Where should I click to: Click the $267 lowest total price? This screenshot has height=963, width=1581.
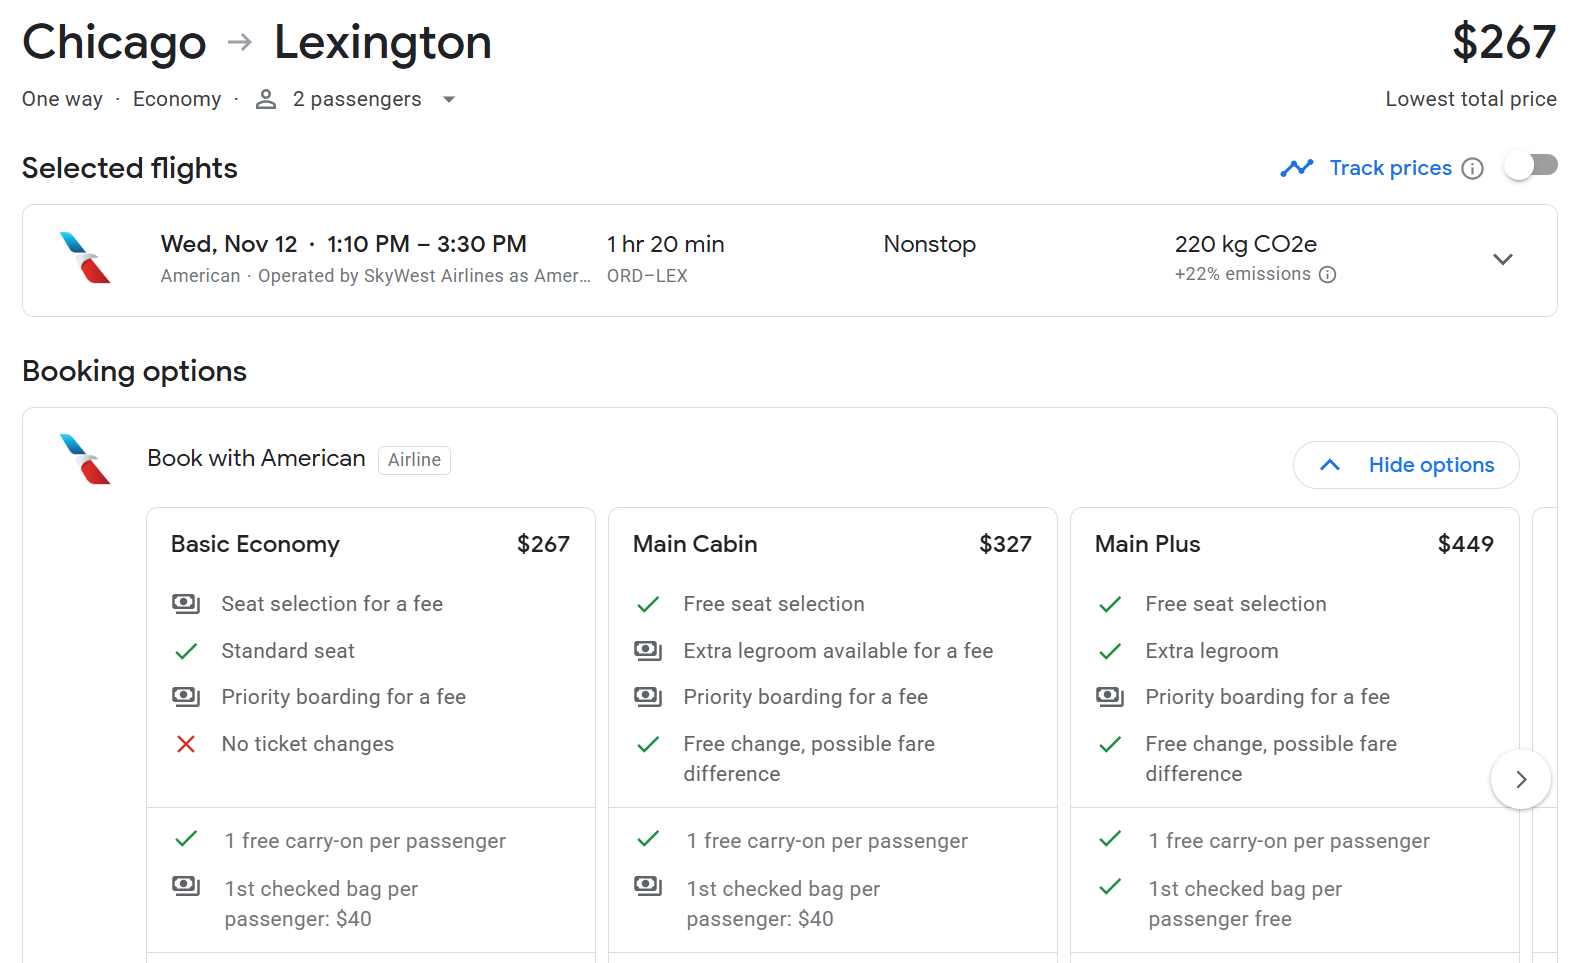(x=1504, y=42)
